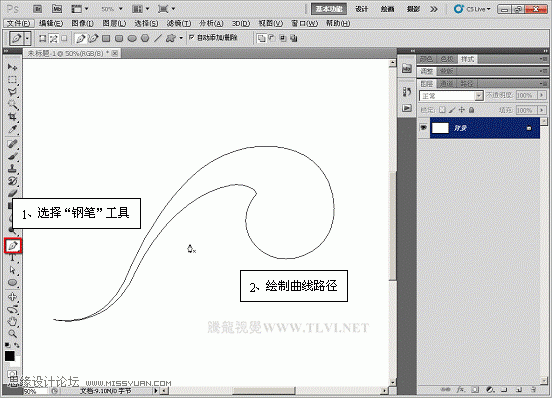Select the 3D Object Rotate tool

point(13,297)
